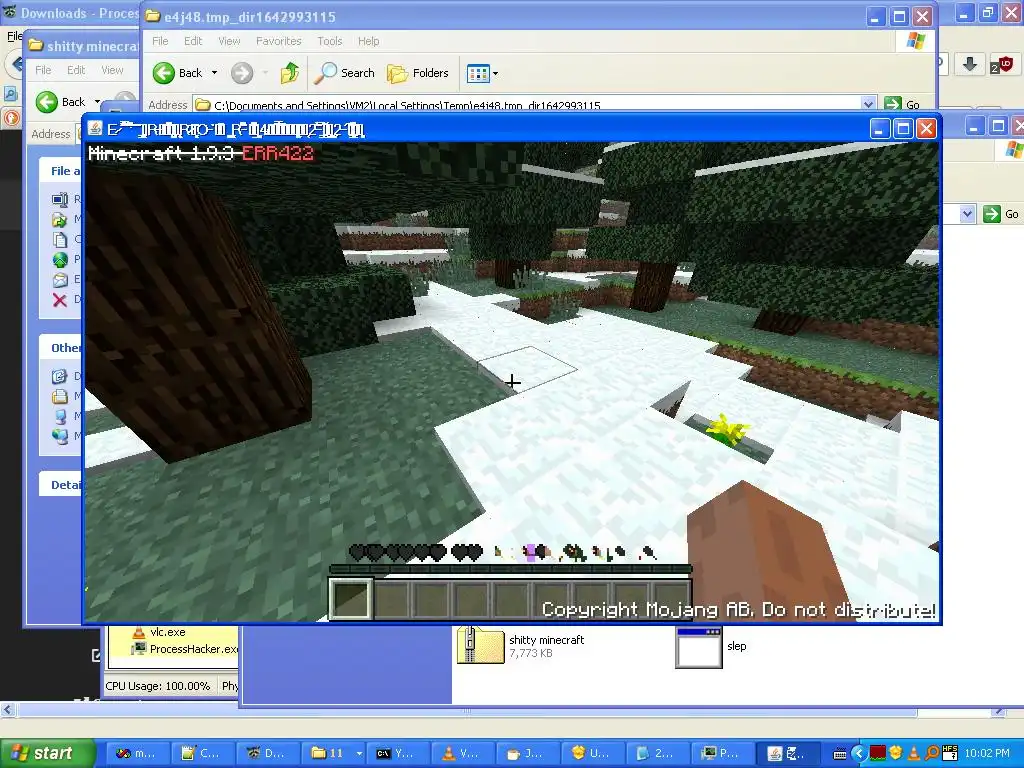Viewport: 1024px width, 768px height.
Task: Switch to the command prompt taskbar button
Action: click(x=396, y=753)
